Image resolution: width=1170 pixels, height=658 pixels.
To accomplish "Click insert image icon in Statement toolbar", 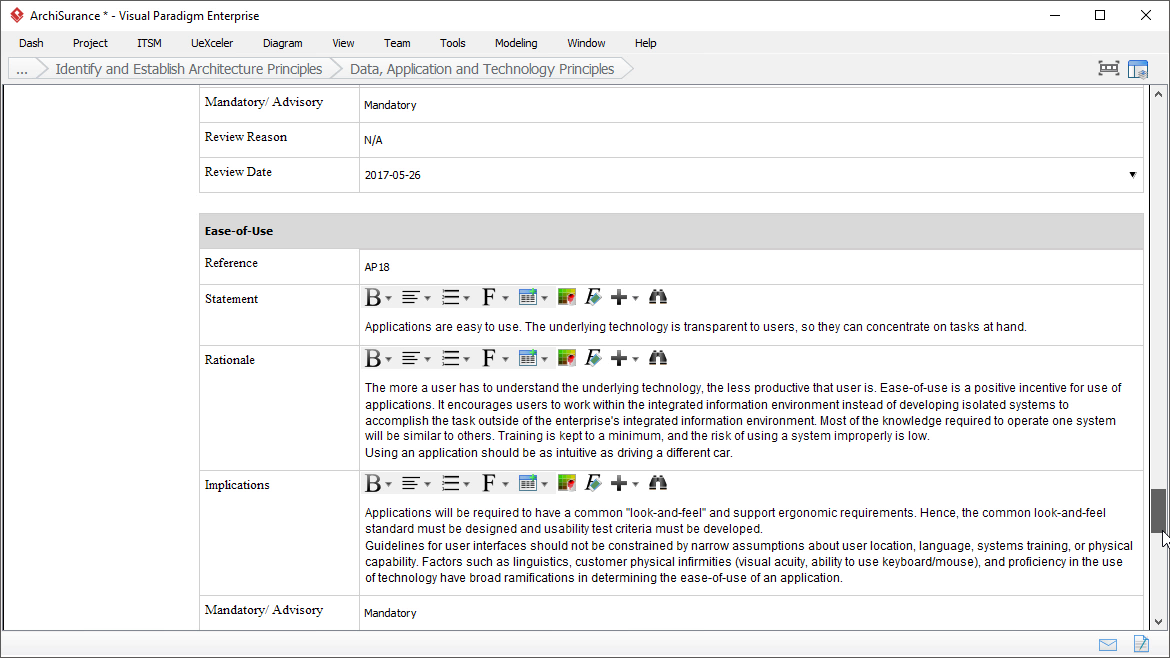I will (567, 298).
